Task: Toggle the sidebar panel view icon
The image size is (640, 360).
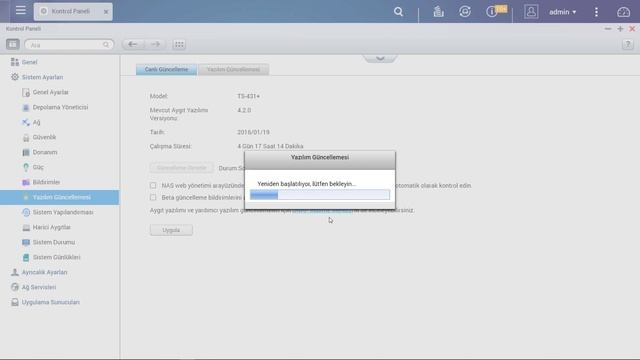Action: 13,44
